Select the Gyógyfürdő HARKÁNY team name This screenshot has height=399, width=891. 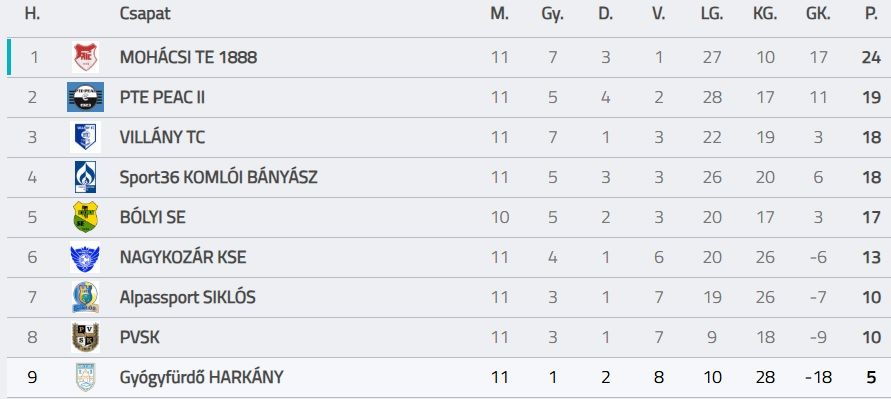(x=201, y=377)
